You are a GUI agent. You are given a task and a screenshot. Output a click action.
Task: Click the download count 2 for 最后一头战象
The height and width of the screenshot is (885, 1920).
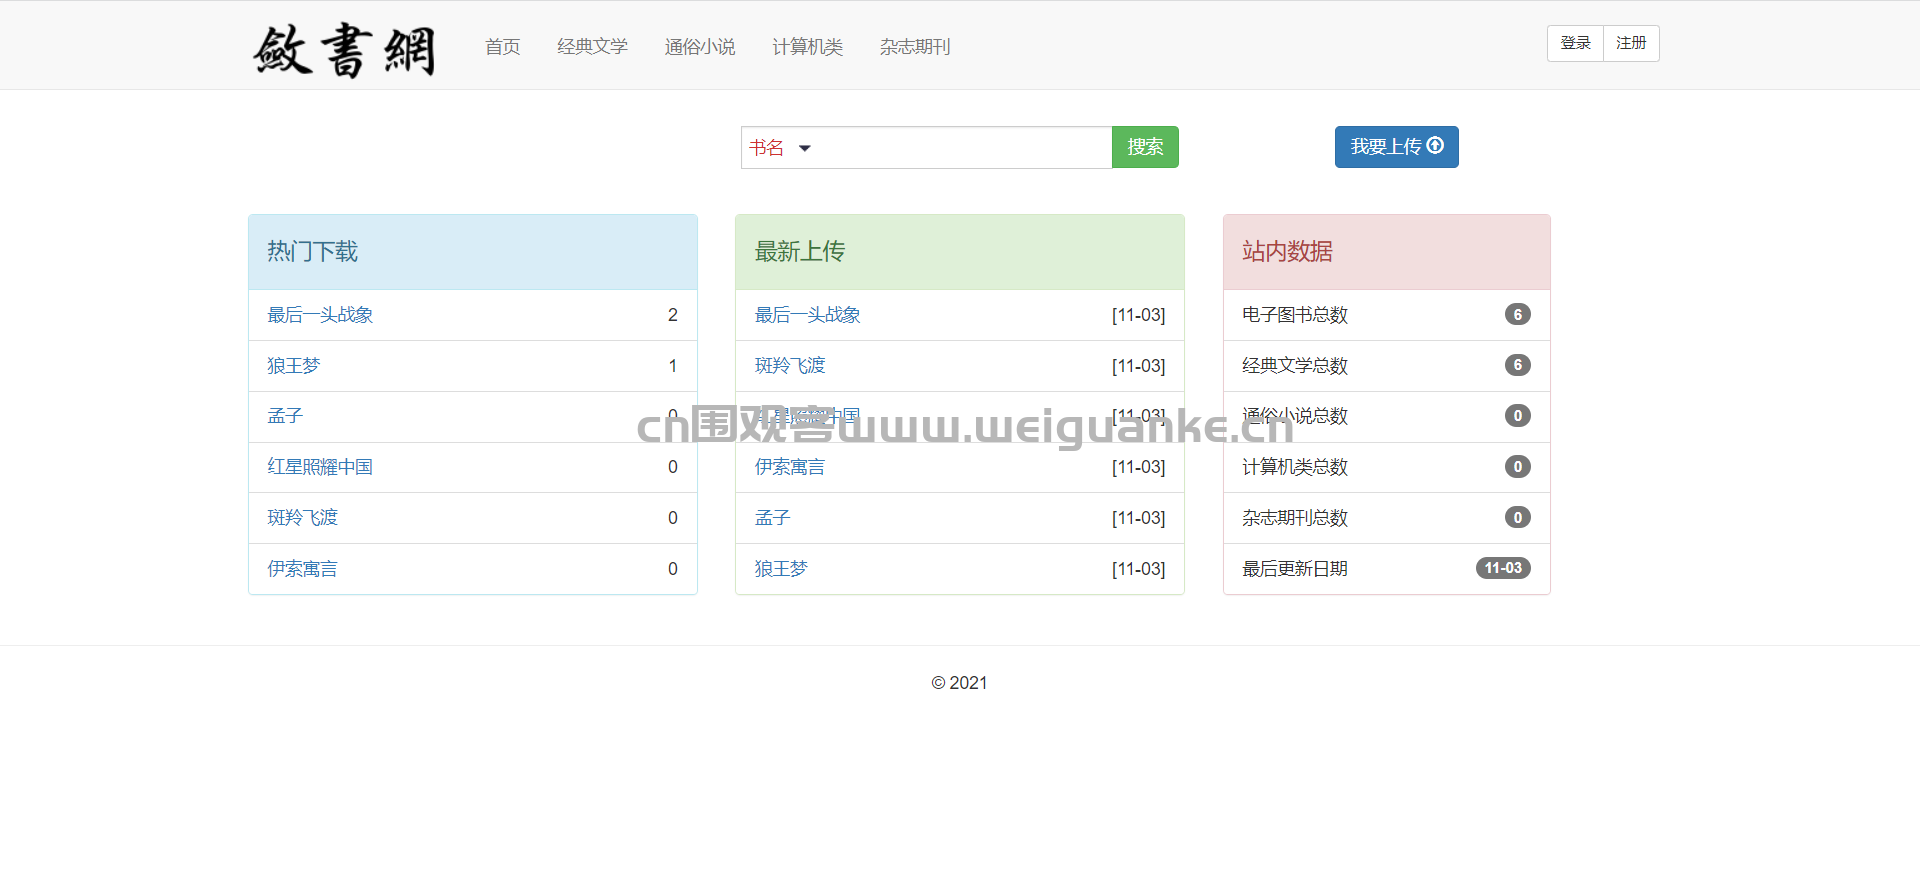click(673, 315)
